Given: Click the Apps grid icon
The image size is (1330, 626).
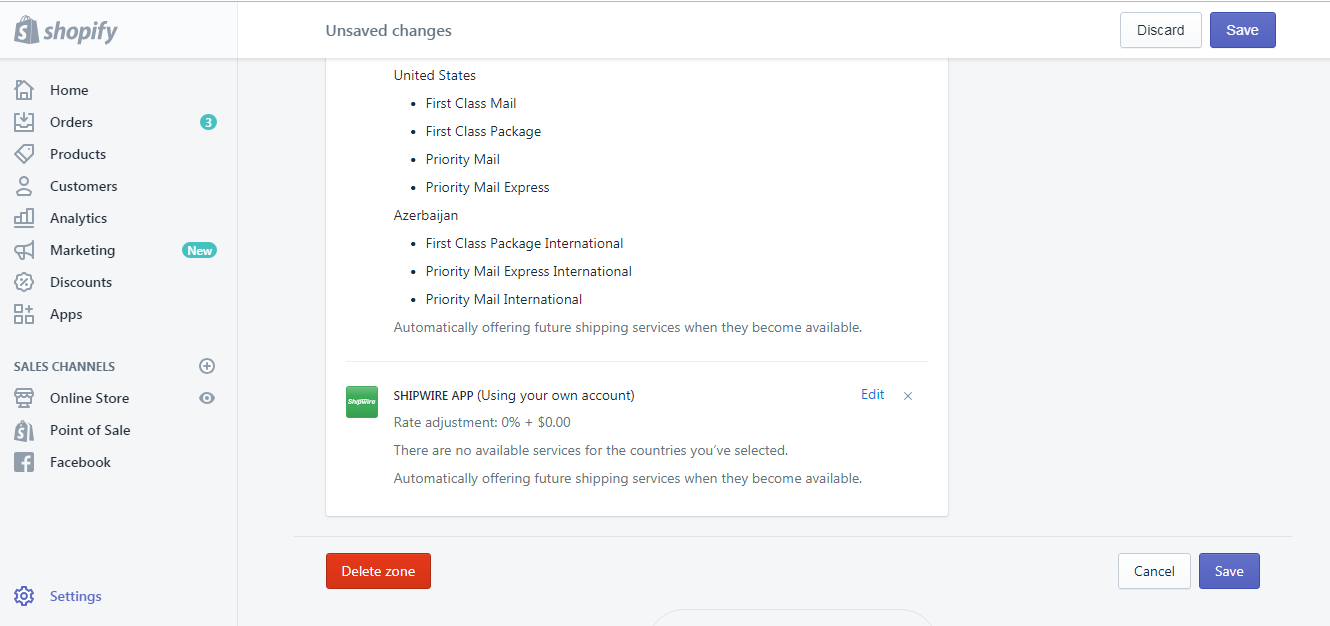Looking at the screenshot, I should 24,314.
